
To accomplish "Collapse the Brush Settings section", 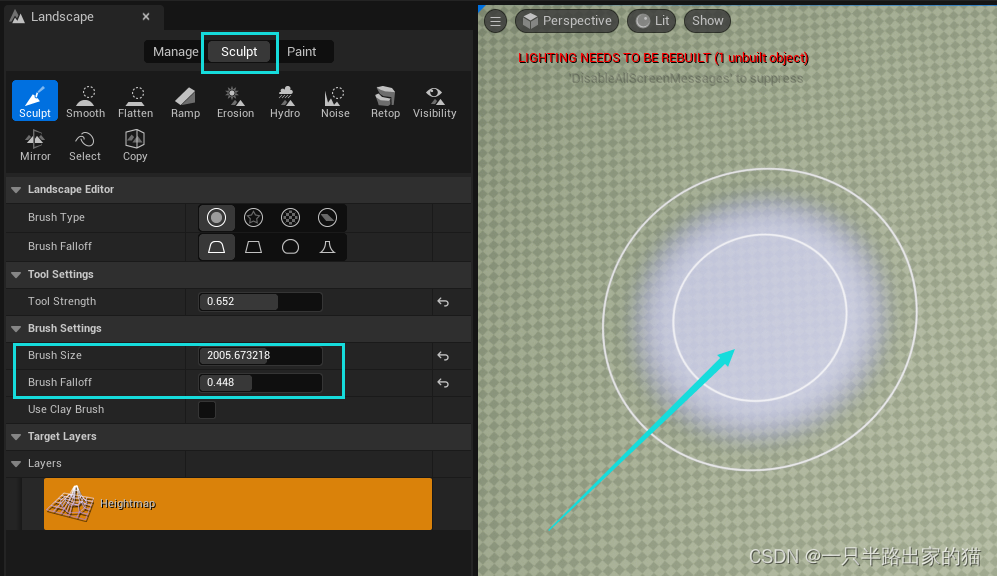I will [17, 329].
